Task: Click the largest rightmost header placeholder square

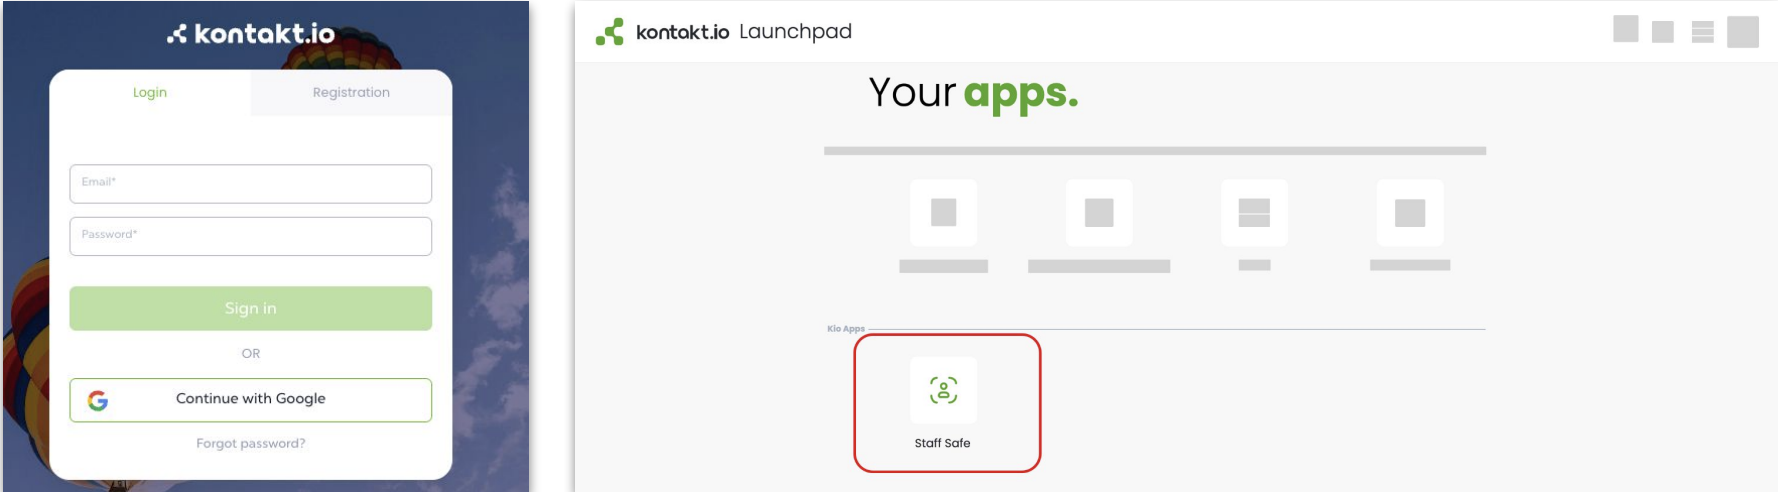Action: [x=1742, y=32]
